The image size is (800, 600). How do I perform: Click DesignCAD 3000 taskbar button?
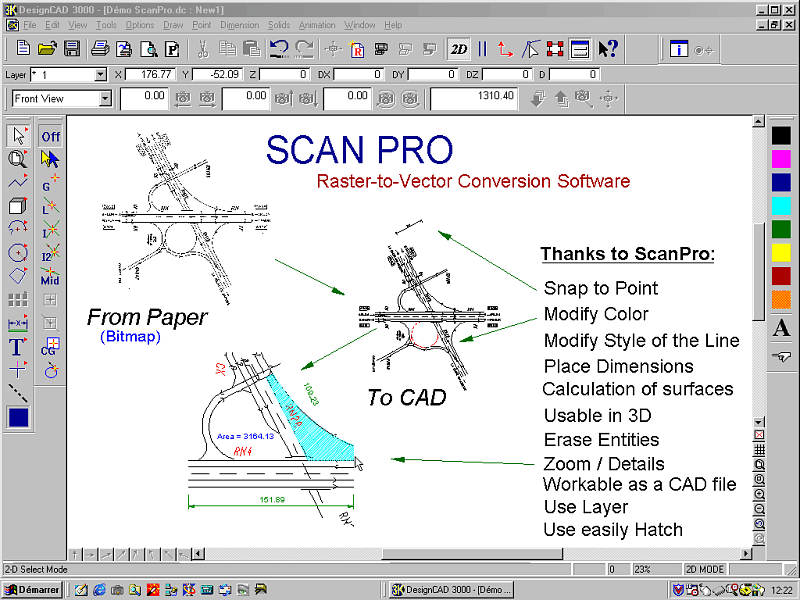point(451,590)
